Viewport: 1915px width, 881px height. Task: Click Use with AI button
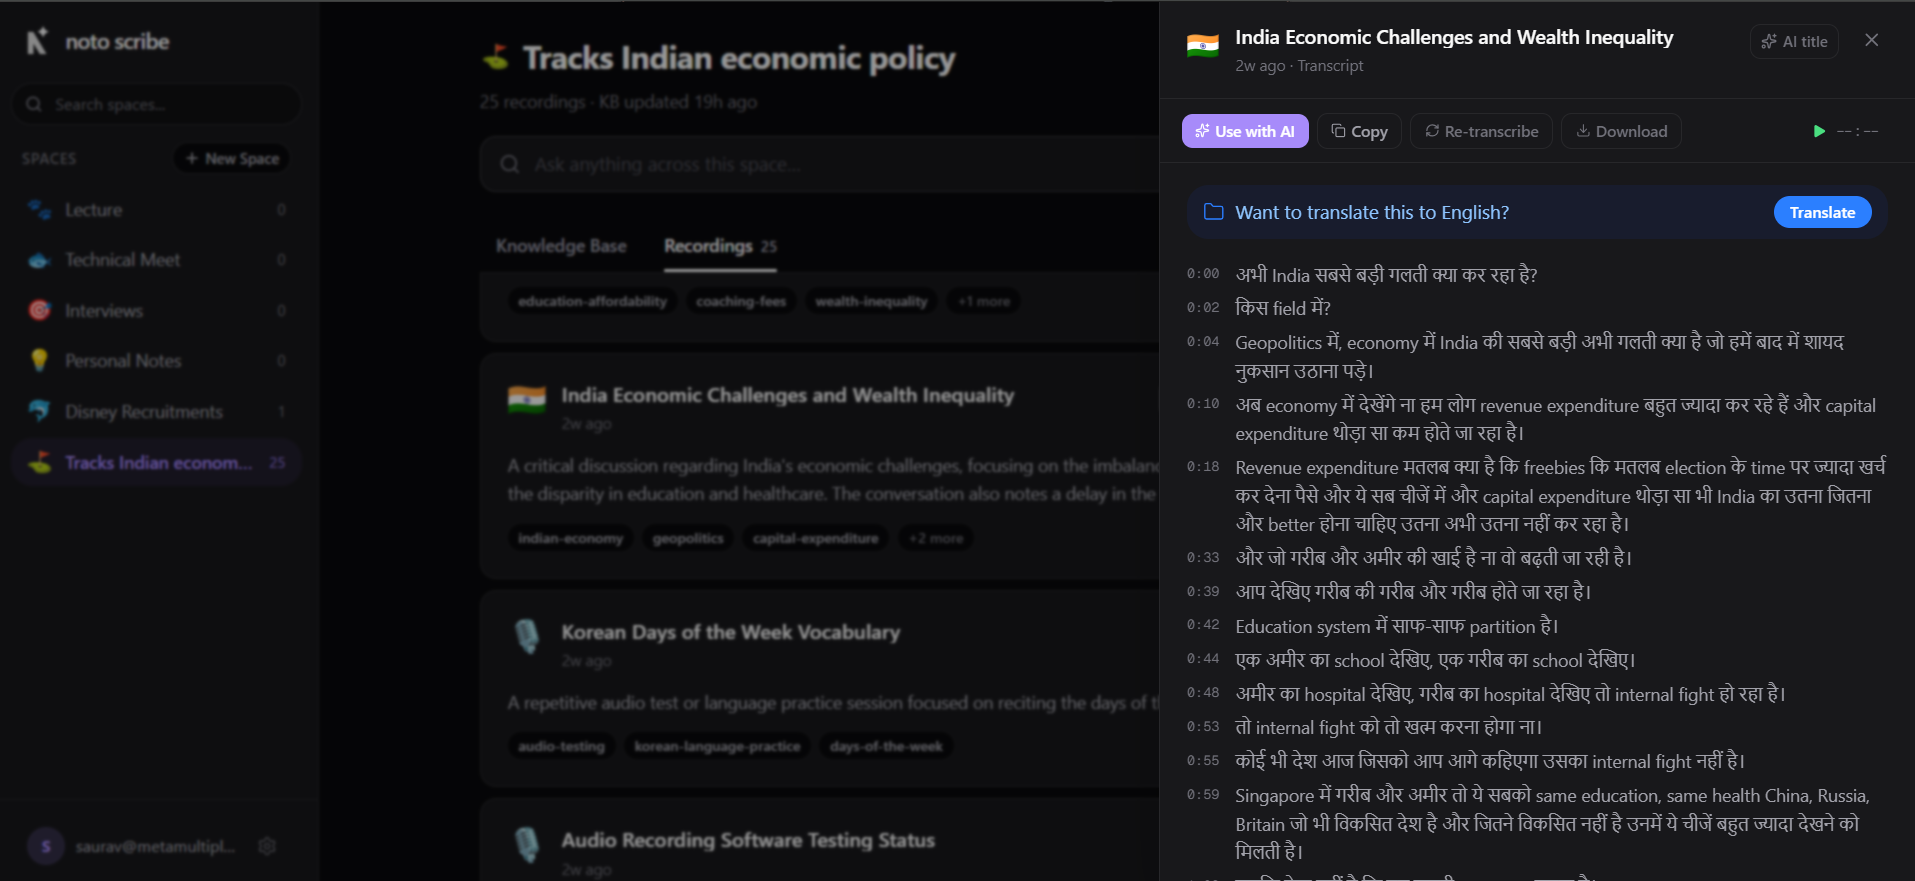(1245, 131)
